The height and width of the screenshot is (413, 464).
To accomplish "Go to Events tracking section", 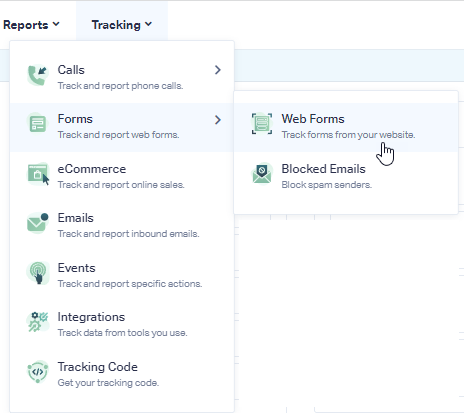I will pos(122,275).
